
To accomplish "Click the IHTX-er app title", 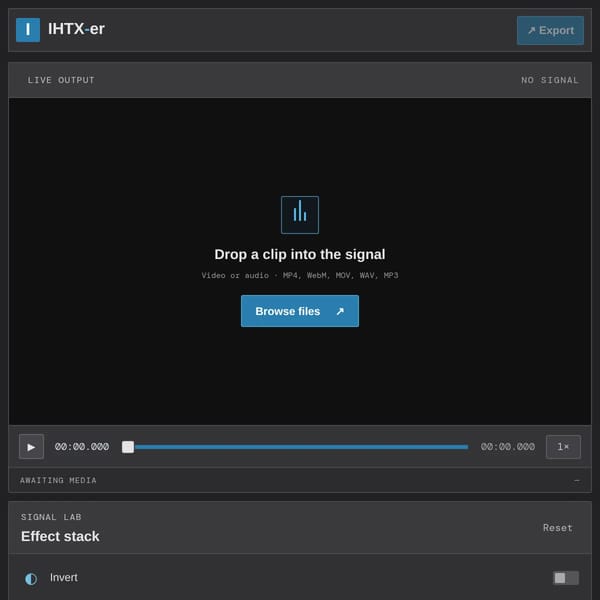I will [x=76, y=29].
